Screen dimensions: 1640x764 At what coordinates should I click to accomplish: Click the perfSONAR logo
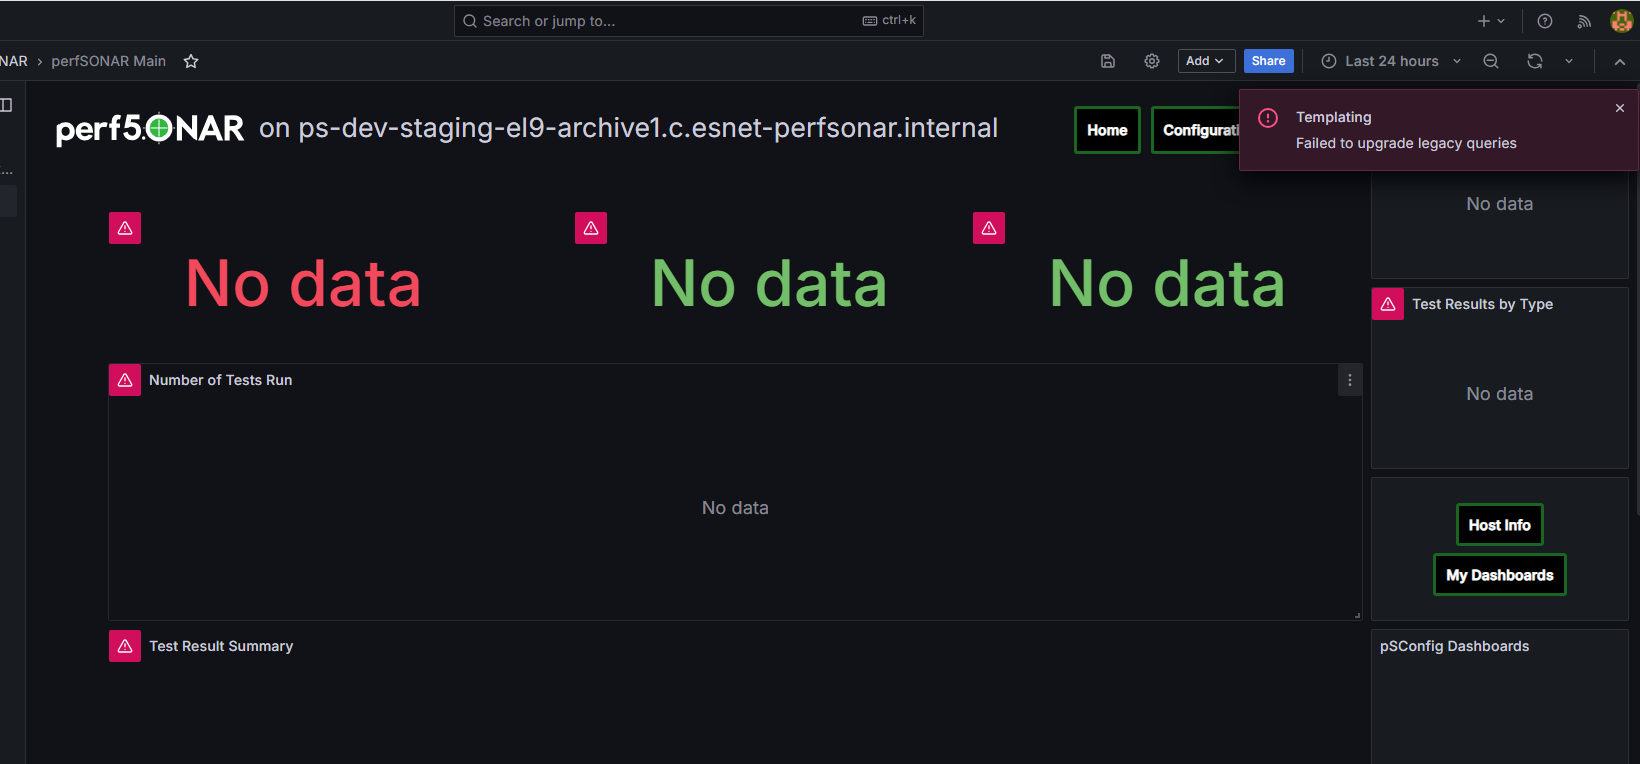coord(150,128)
